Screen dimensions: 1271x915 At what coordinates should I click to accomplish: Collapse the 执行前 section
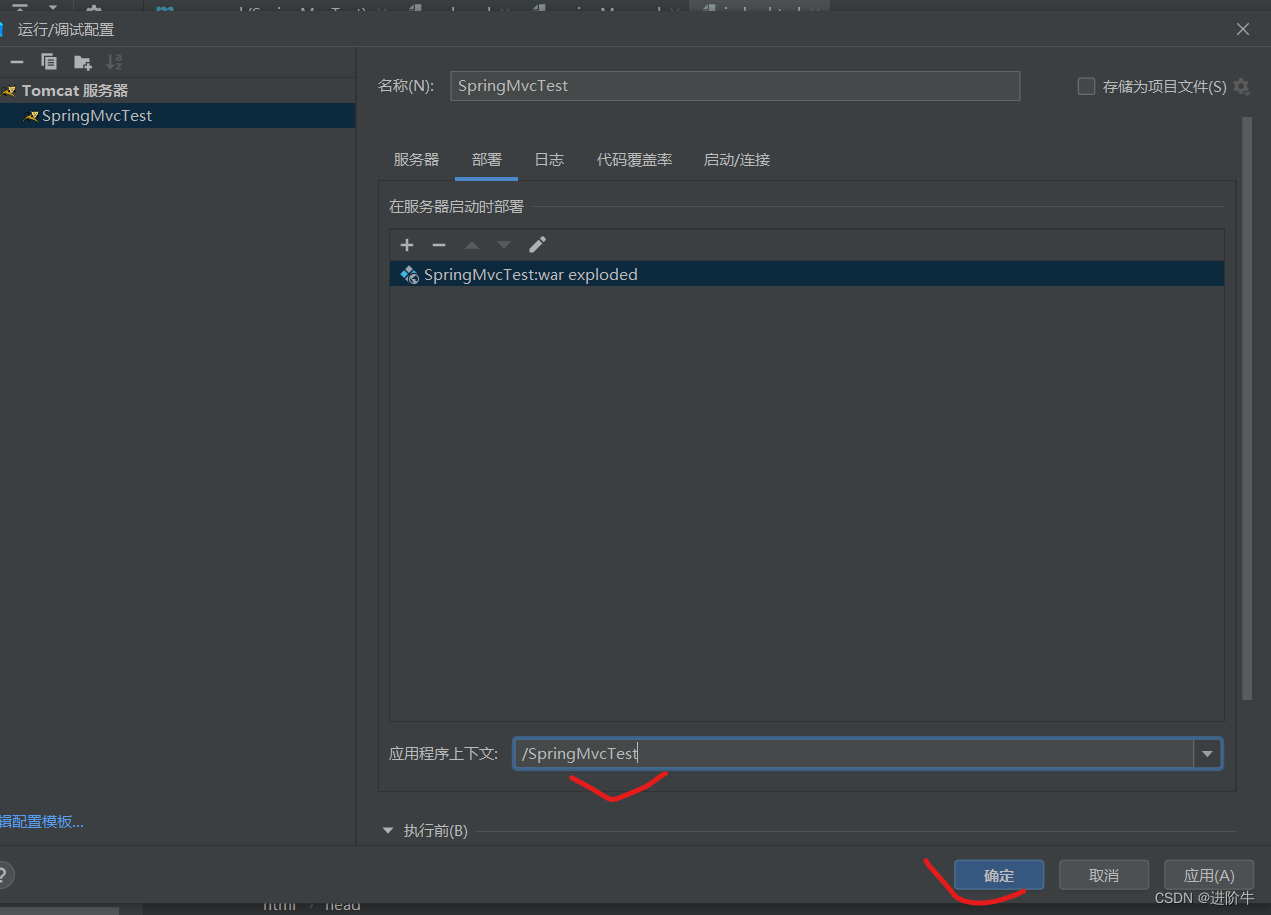[x=389, y=831]
